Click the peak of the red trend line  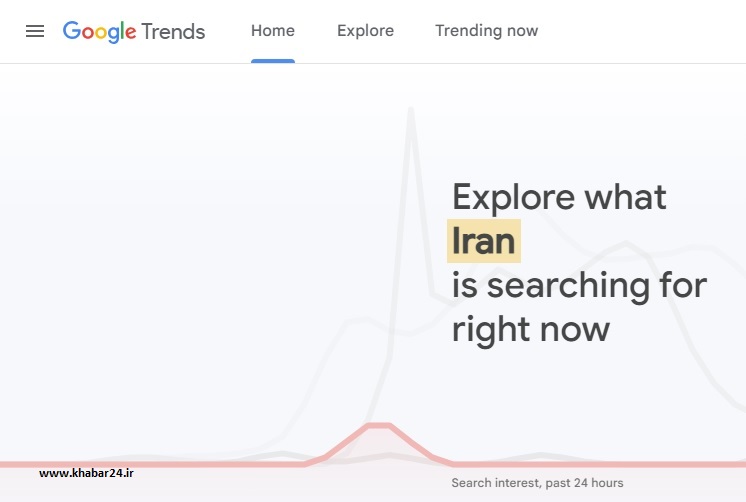(379, 425)
